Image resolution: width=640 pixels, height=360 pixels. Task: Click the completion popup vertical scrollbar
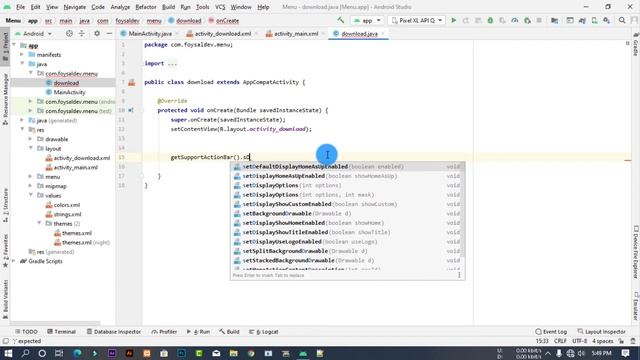[463, 209]
